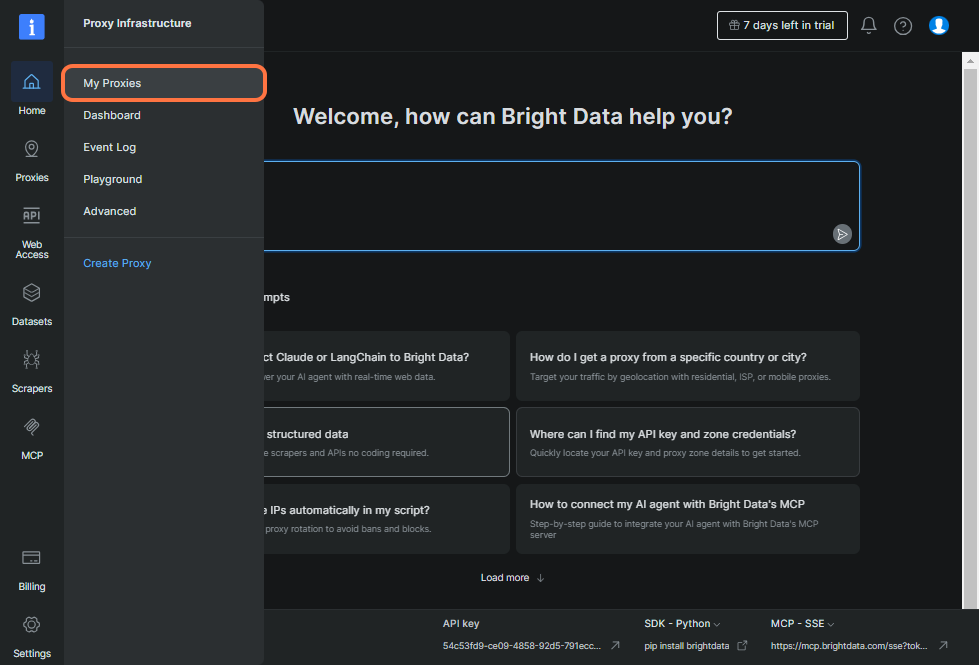This screenshot has width=979, height=665.
Task: Click the Proxy Infrastructure header text
Action: 137,23
